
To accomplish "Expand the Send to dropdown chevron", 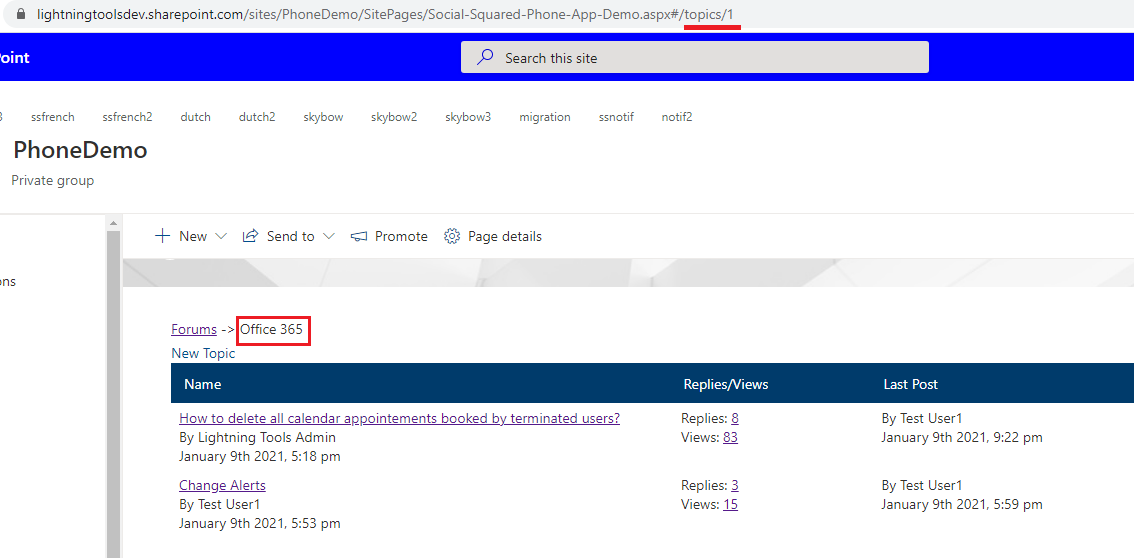I will [328, 237].
